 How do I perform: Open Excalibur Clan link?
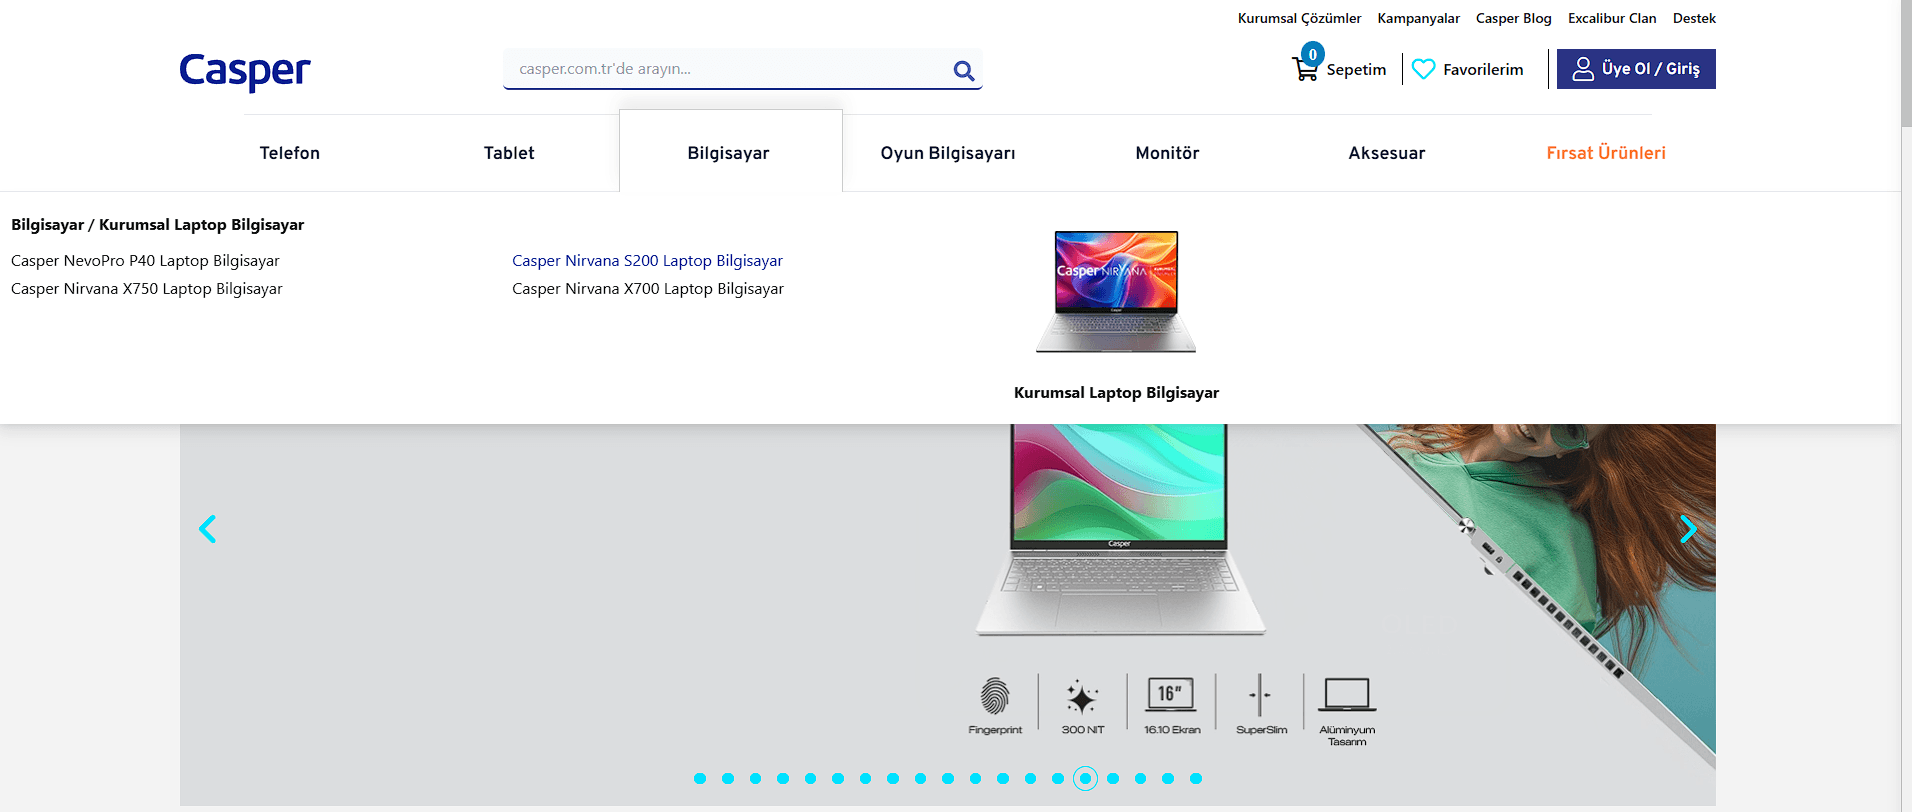(x=1612, y=18)
